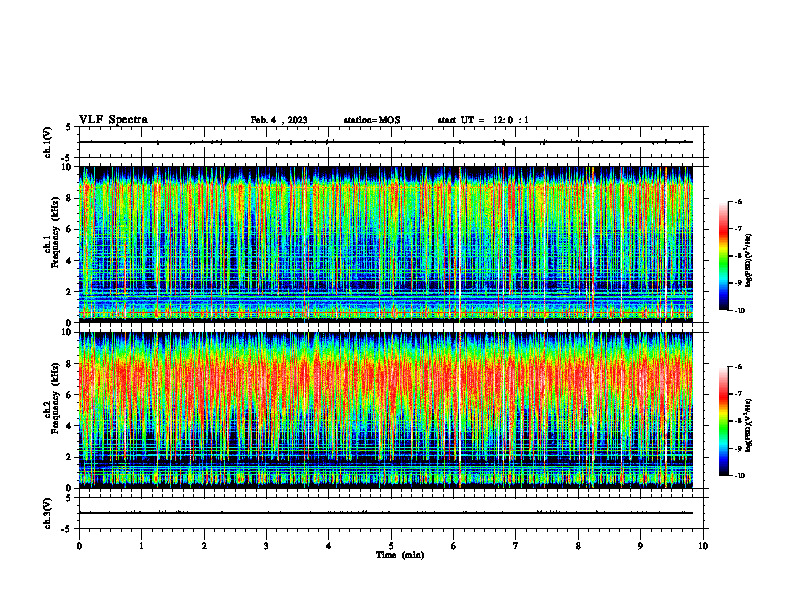The height and width of the screenshot is (612, 792).
Task: Click time axis tick label "7"
Action: (x=516, y=546)
